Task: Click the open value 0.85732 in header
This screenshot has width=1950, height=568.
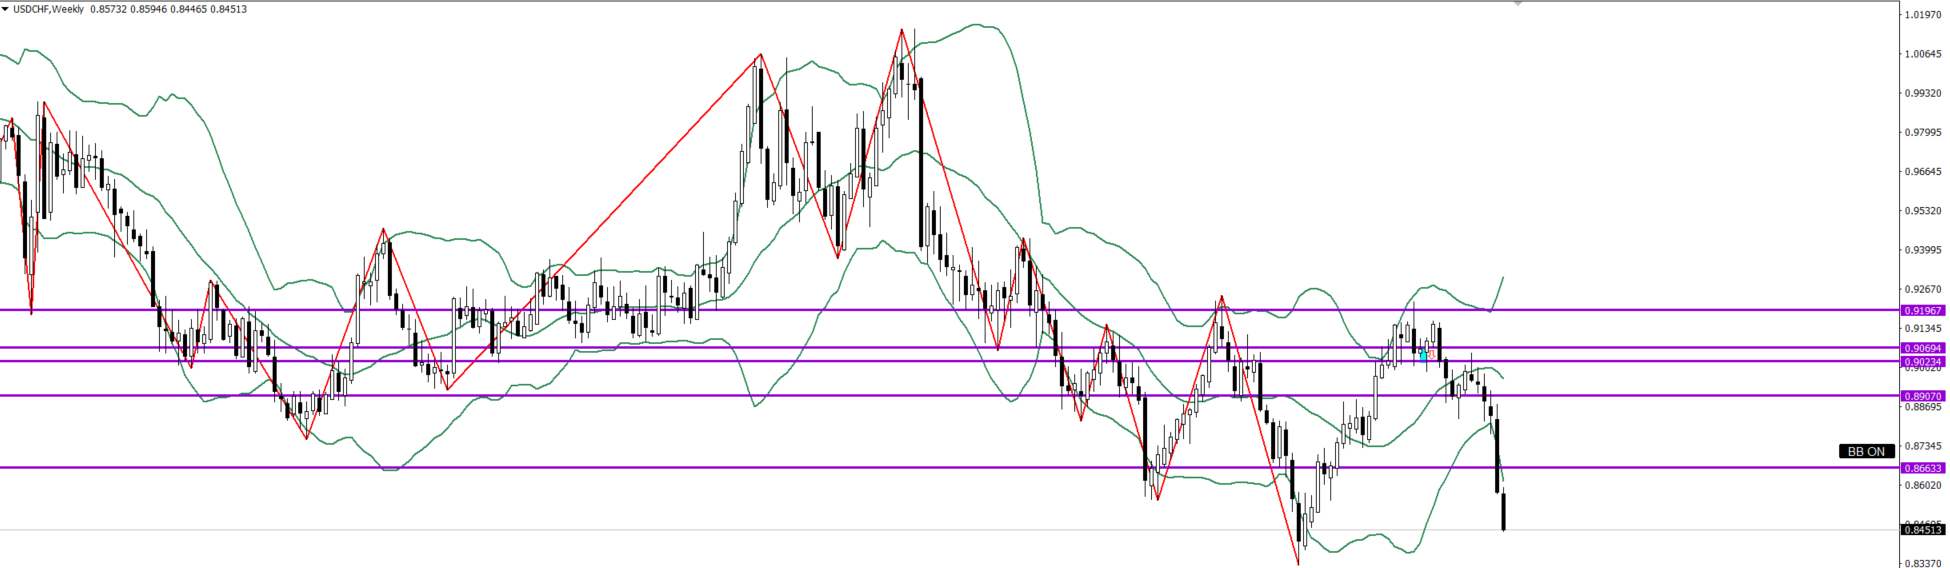Action: point(108,9)
